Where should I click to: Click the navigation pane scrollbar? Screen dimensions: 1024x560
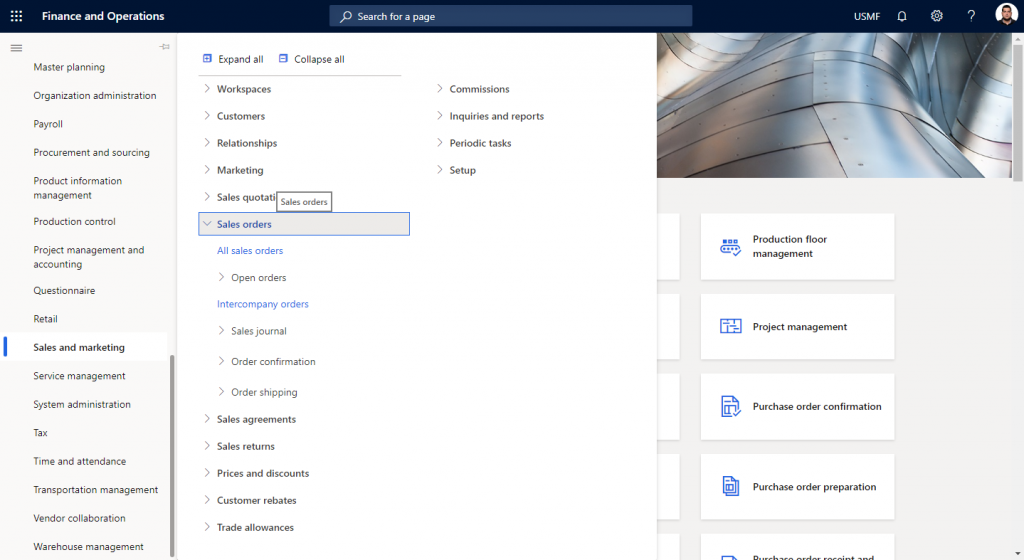coord(172,456)
